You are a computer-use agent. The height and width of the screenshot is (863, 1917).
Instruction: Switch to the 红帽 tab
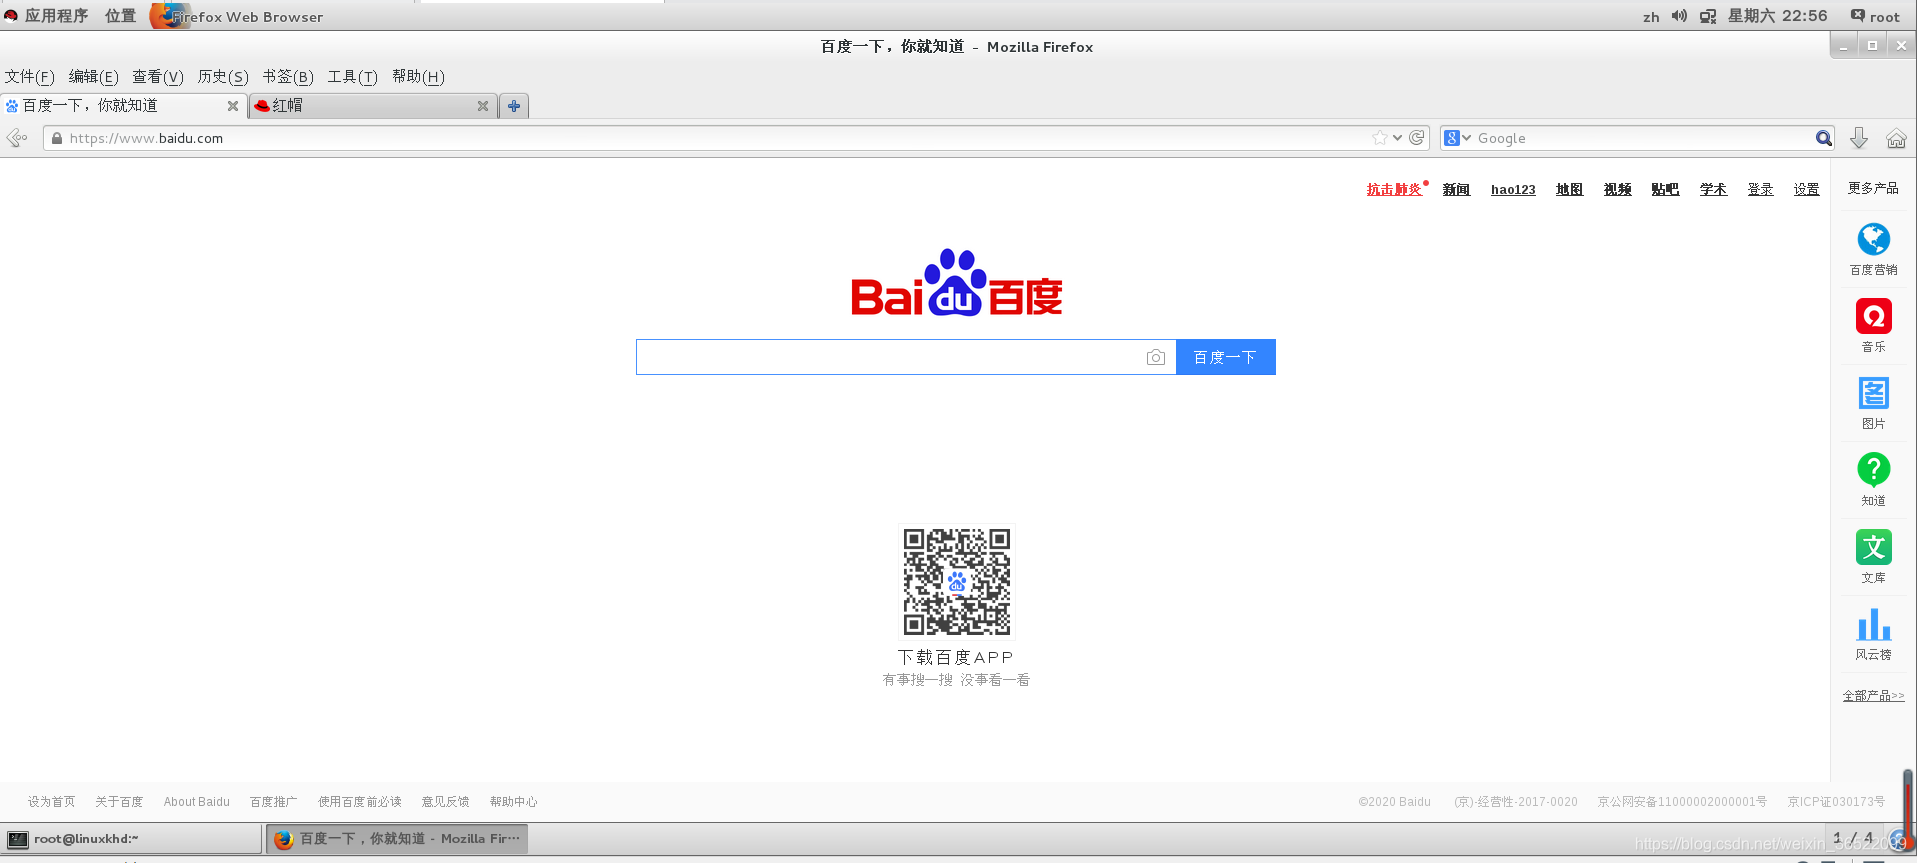point(373,106)
